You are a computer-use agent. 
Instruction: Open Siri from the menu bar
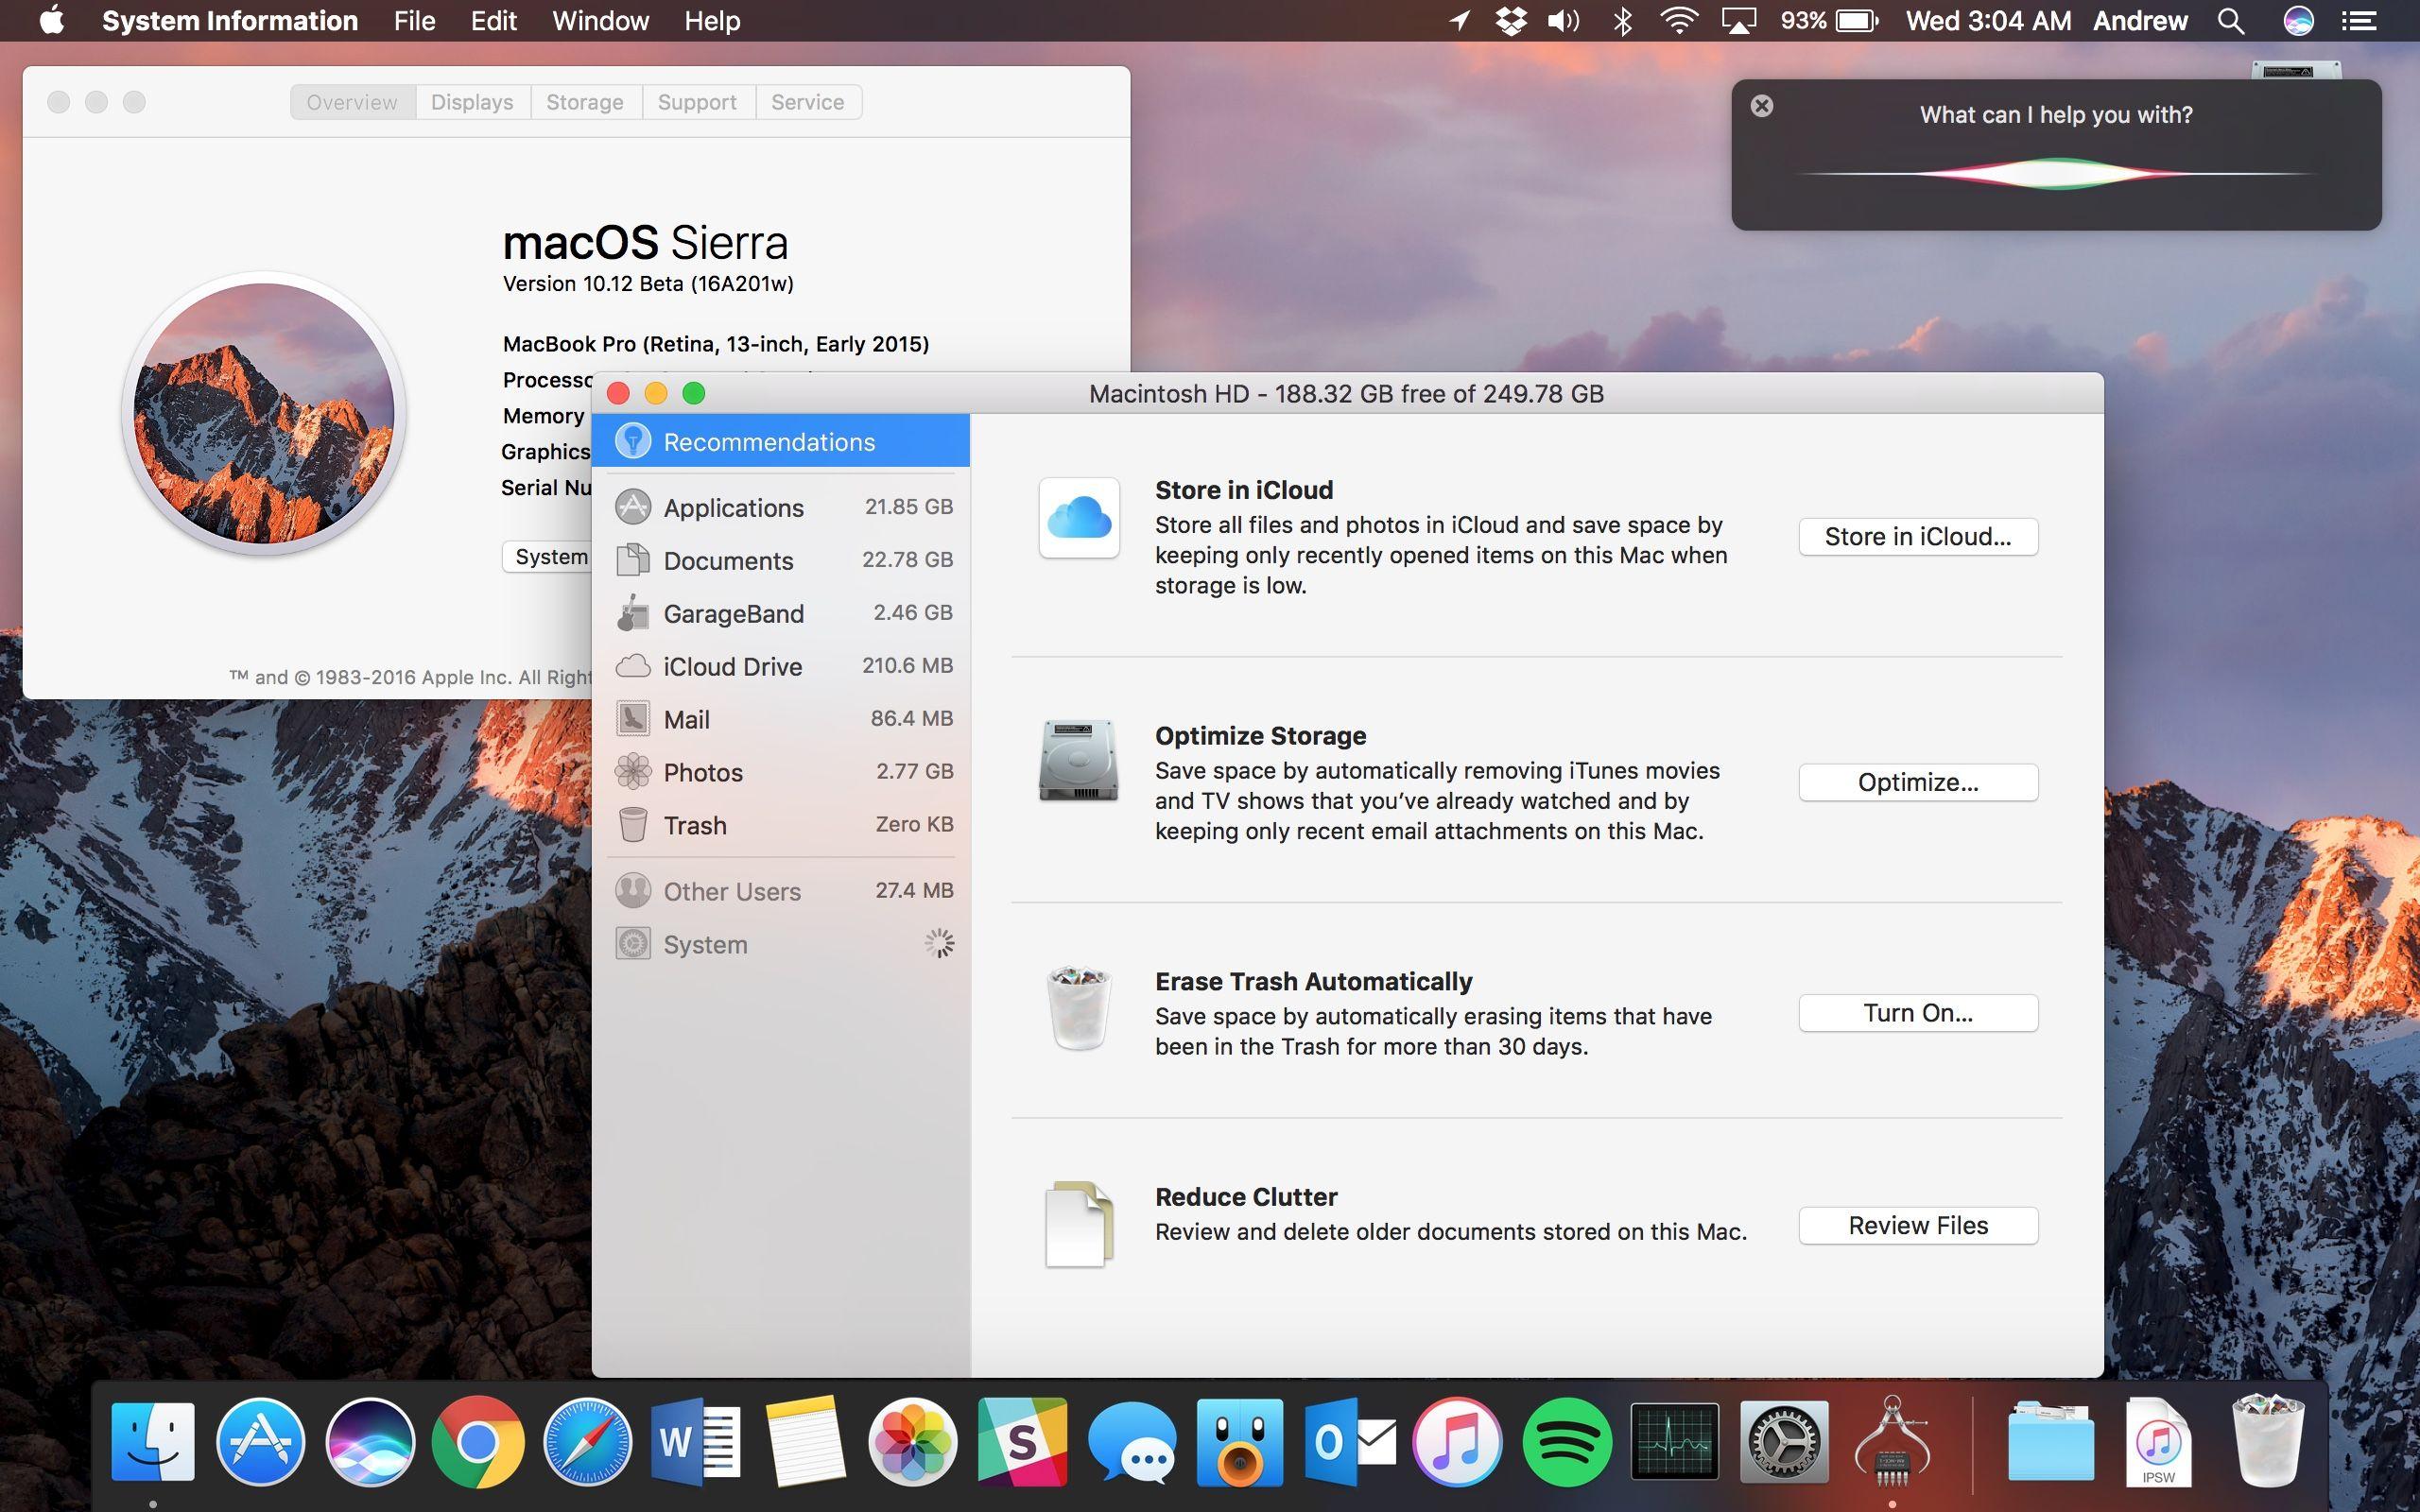(x=2298, y=19)
